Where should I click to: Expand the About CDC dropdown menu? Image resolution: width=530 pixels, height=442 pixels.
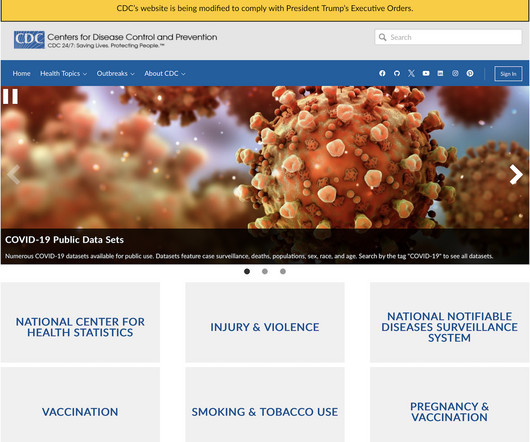pyautogui.click(x=165, y=73)
